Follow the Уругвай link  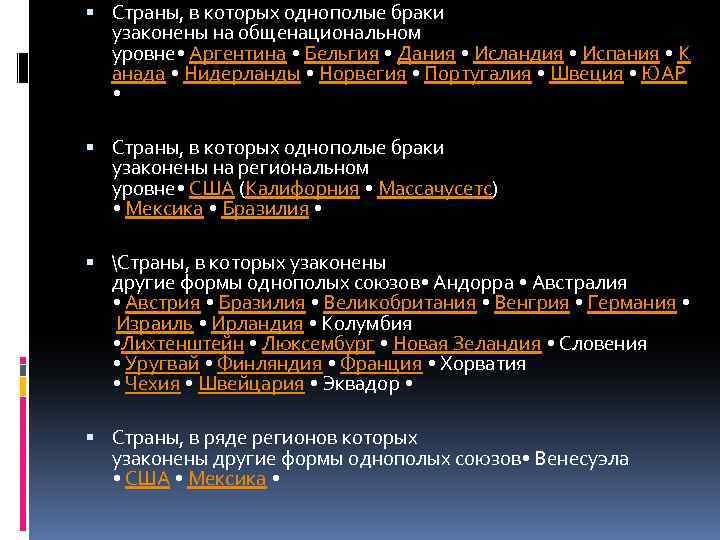coord(162,364)
